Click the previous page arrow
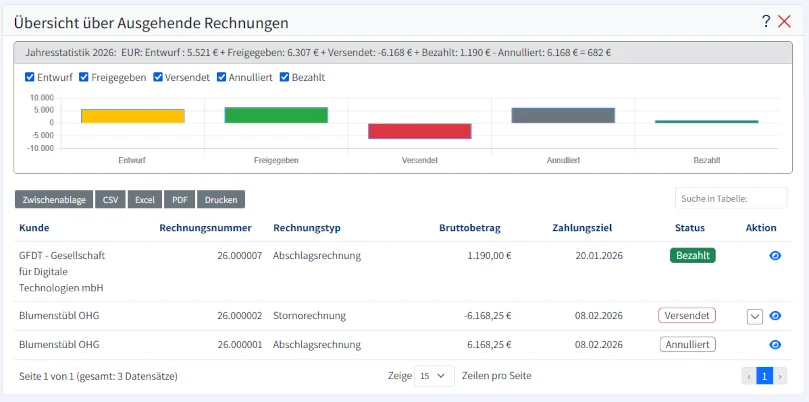 point(749,377)
